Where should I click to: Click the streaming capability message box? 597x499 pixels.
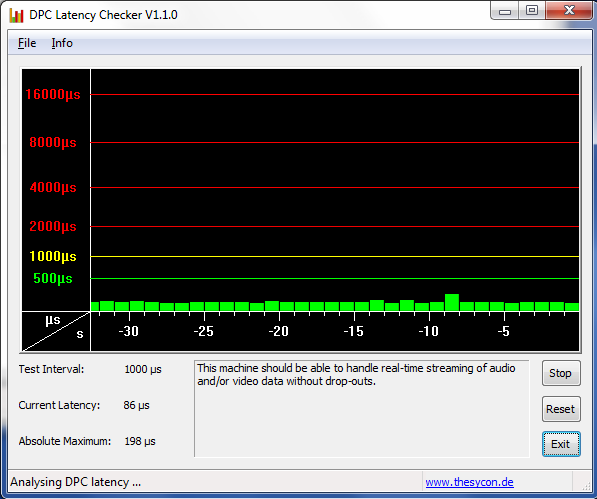click(362, 408)
